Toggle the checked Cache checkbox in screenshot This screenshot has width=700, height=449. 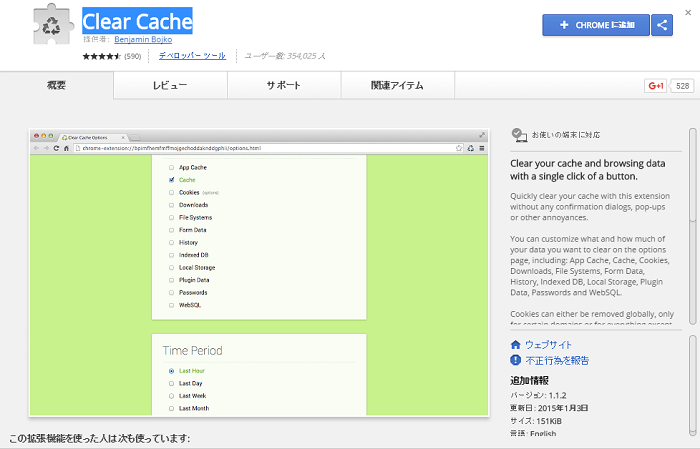pyautogui.click(x=171, y=180)
